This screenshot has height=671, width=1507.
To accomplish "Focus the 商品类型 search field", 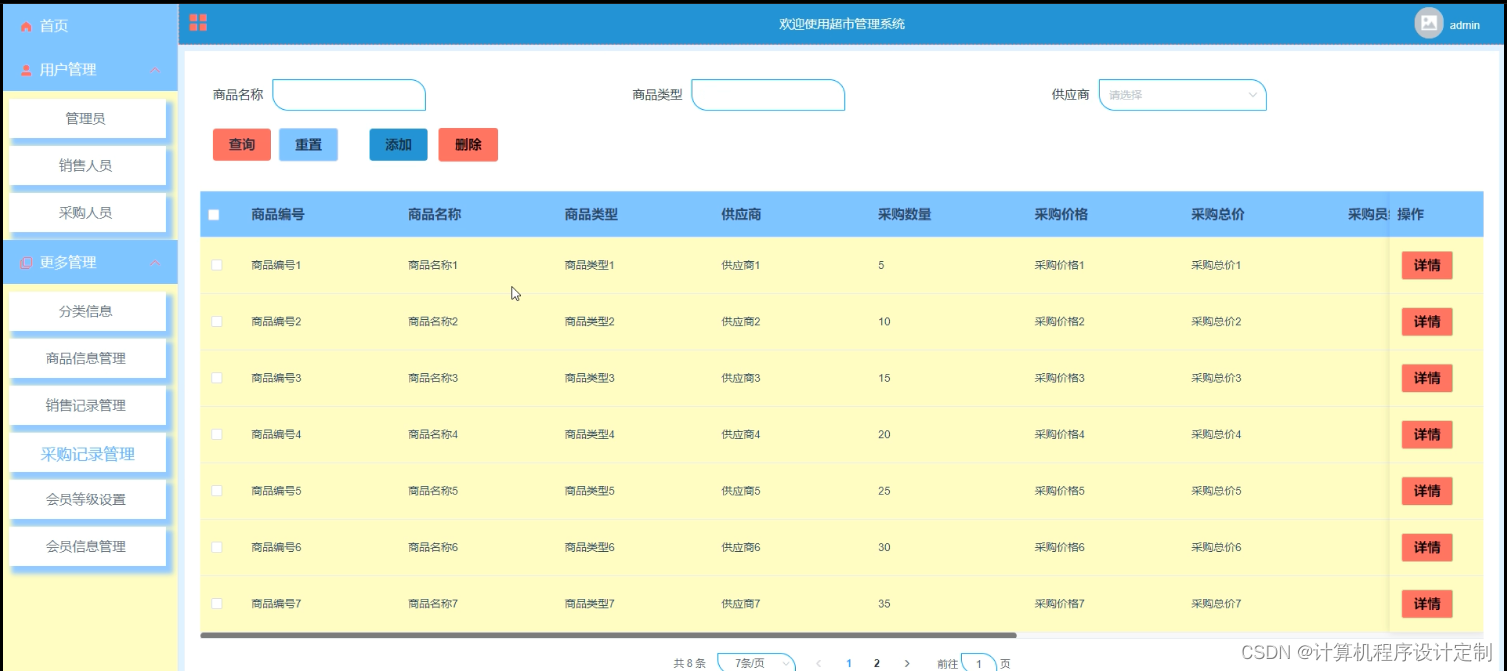I will point(768,95).
